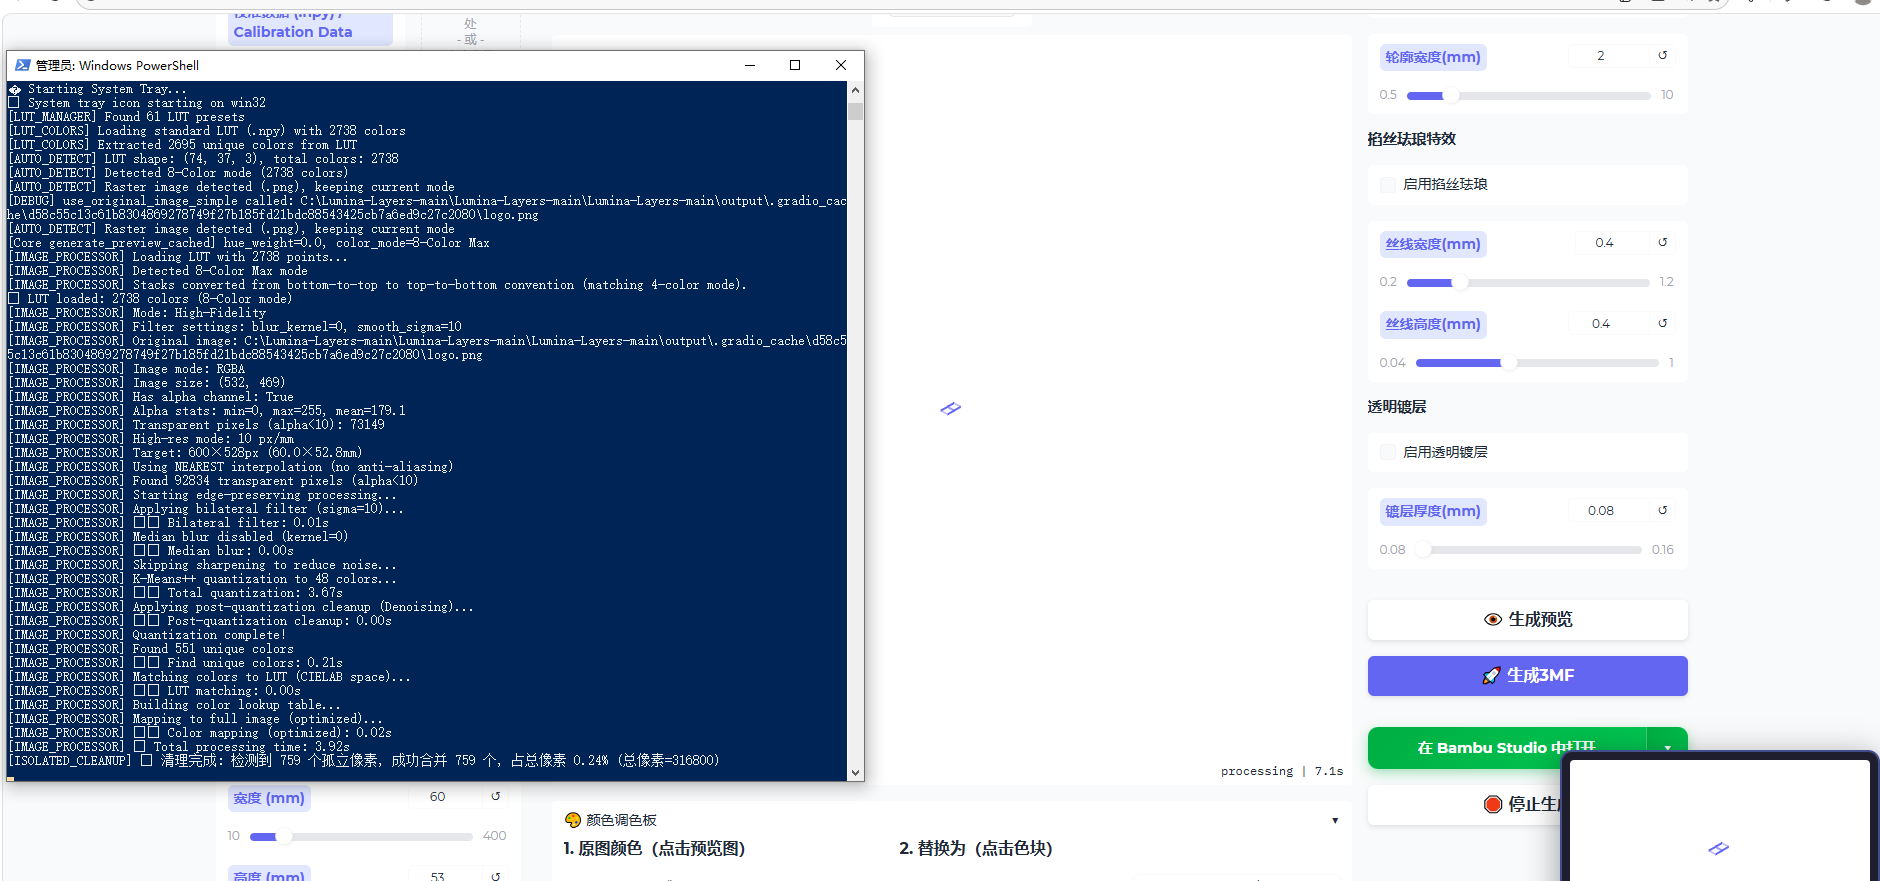Enable the 启用透明镀层 checkbox

click(x=1388, y=452)
